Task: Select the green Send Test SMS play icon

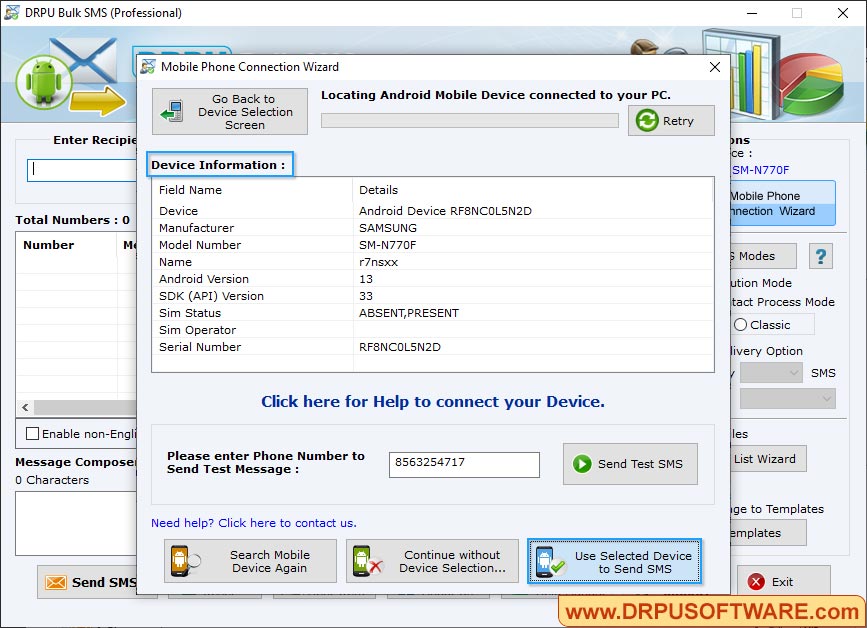Action: tap(583, 463)
